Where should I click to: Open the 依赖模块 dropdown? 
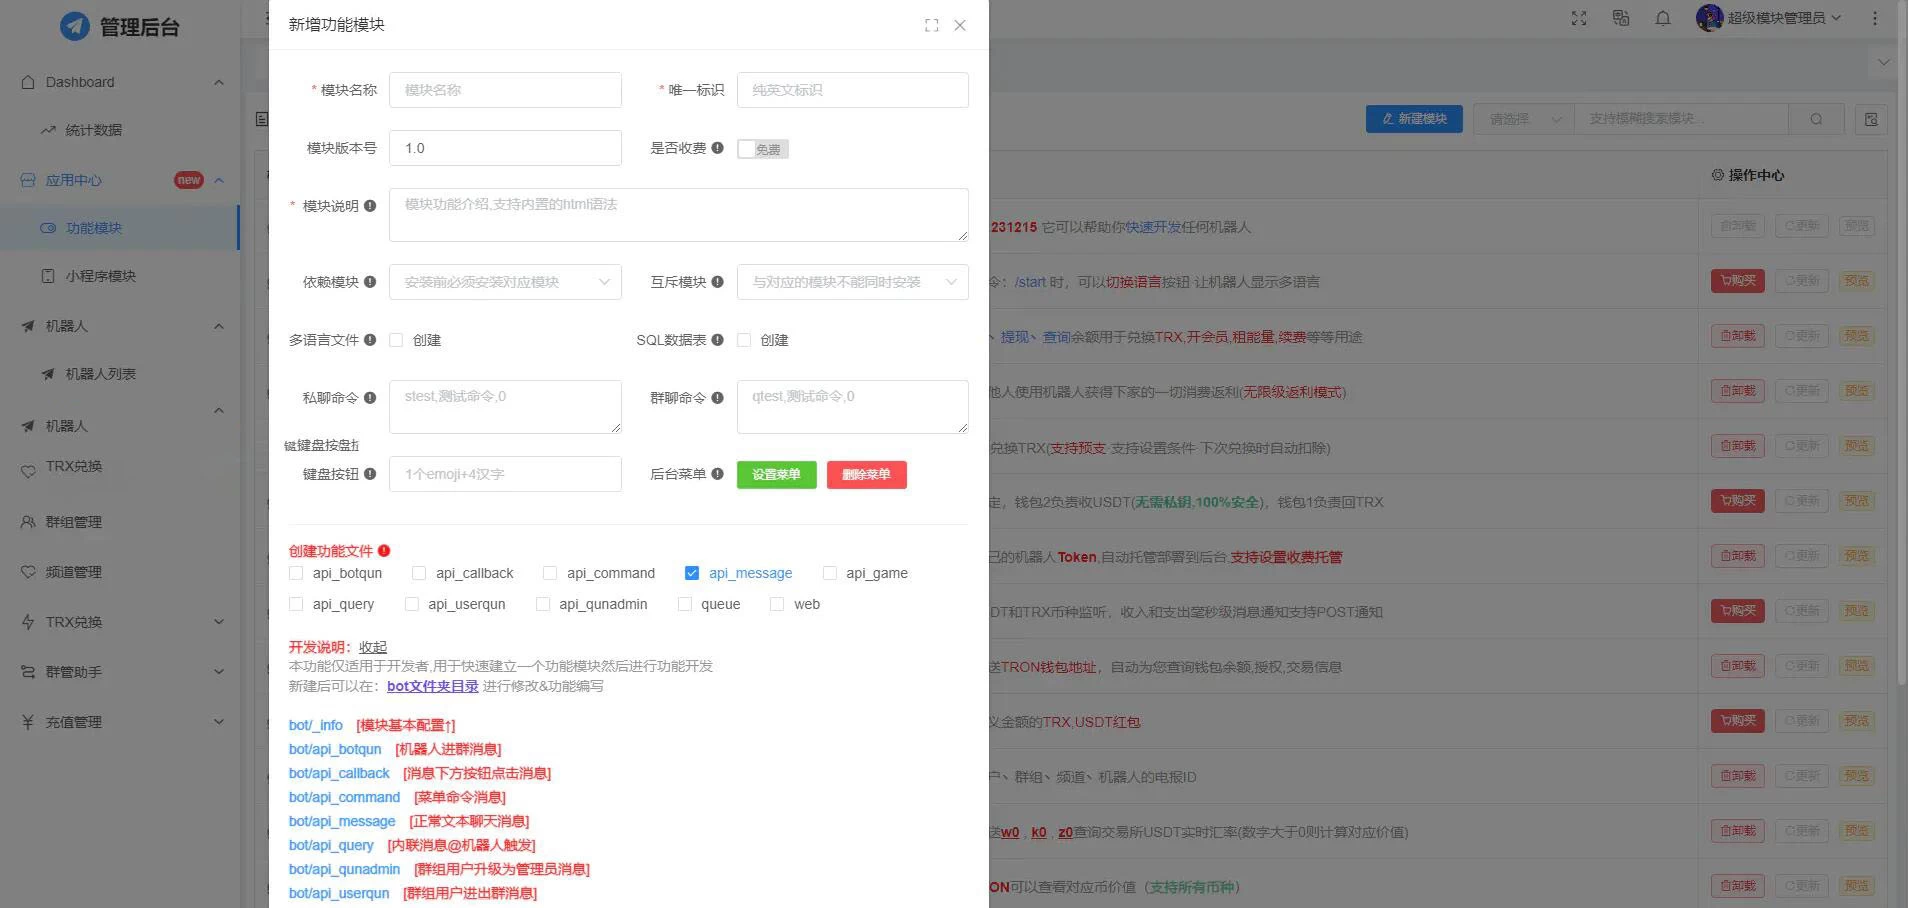505,282
